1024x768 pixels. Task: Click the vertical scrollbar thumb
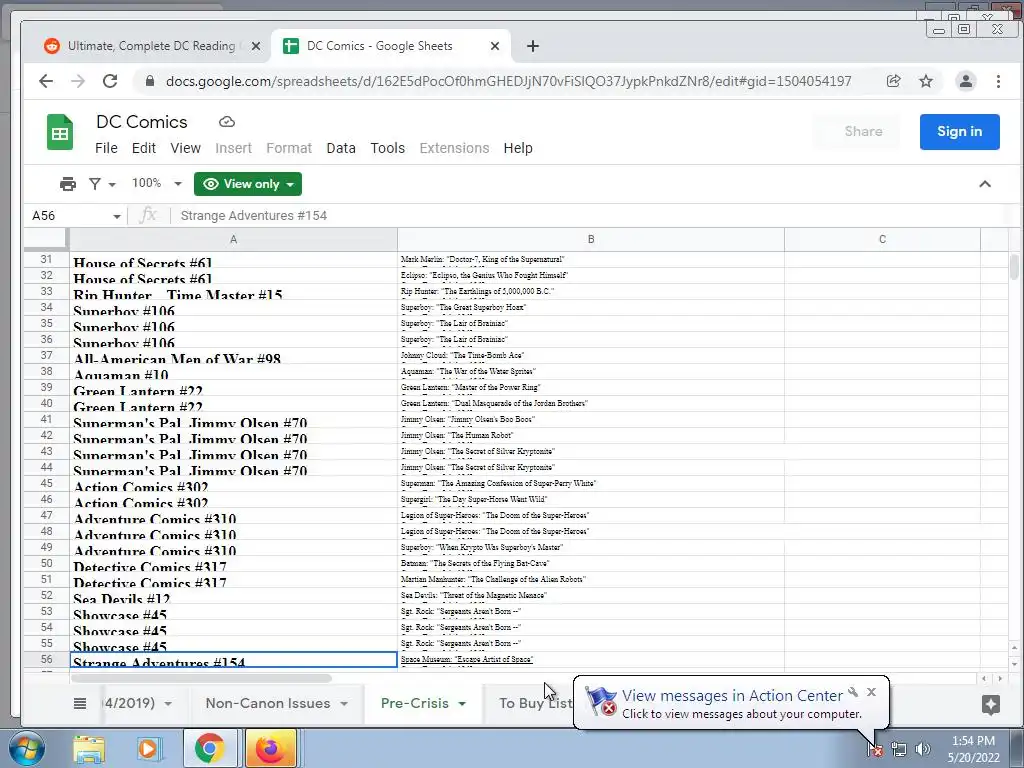1014,267
